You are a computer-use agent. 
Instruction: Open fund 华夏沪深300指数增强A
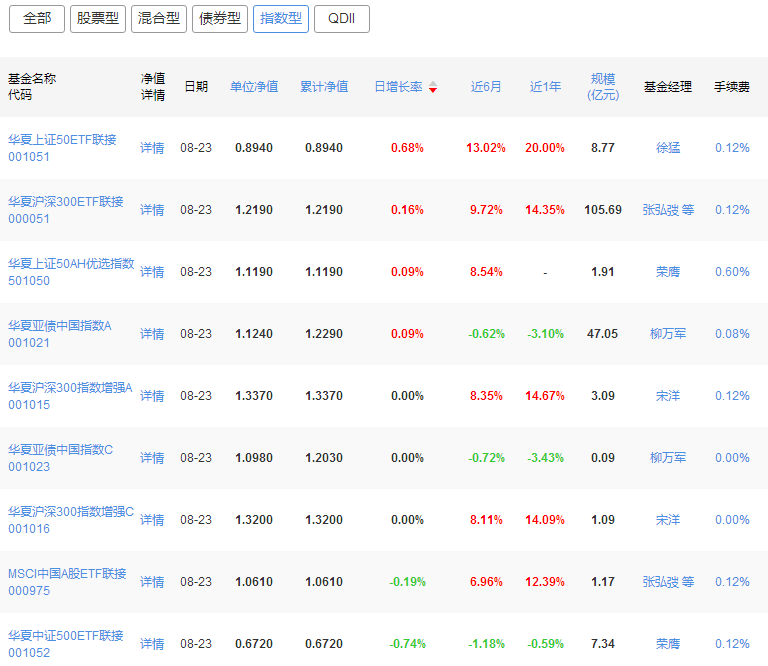pos(70,387)
